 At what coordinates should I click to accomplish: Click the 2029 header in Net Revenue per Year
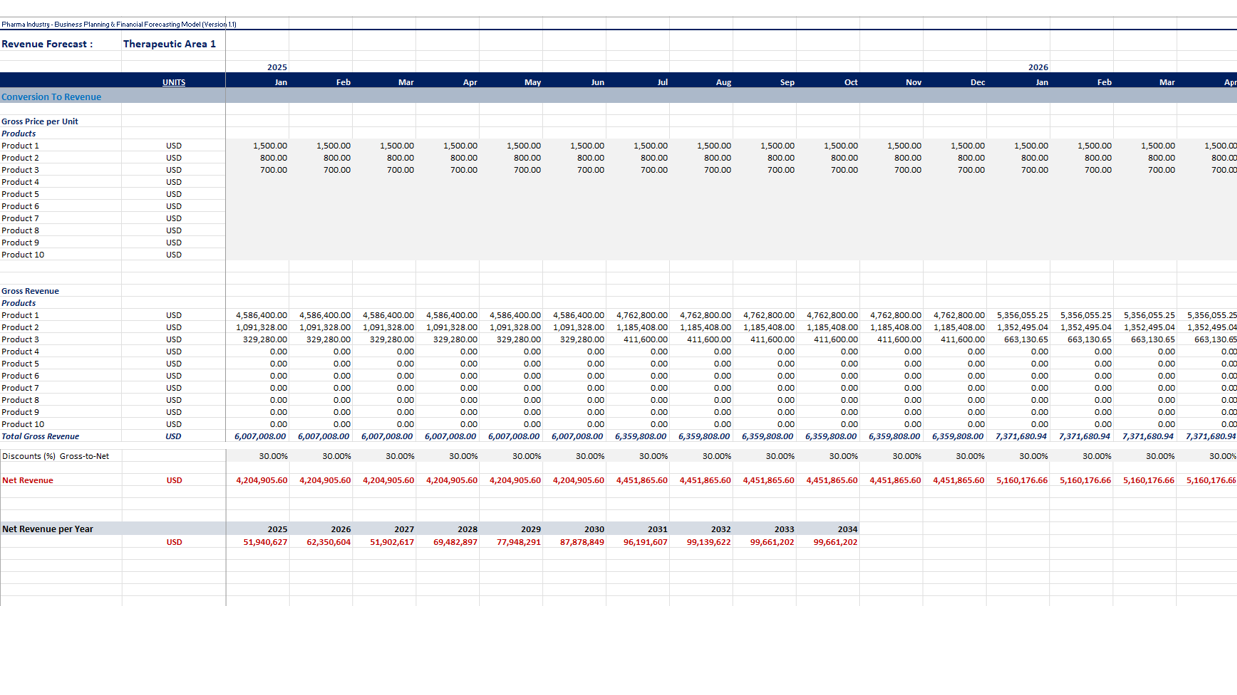(x=531, y=529)
